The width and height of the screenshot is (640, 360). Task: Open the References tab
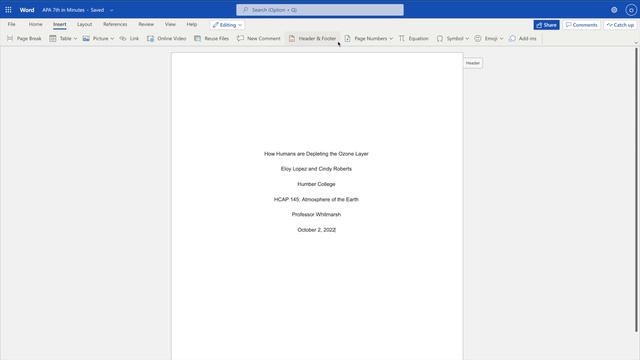115,24
